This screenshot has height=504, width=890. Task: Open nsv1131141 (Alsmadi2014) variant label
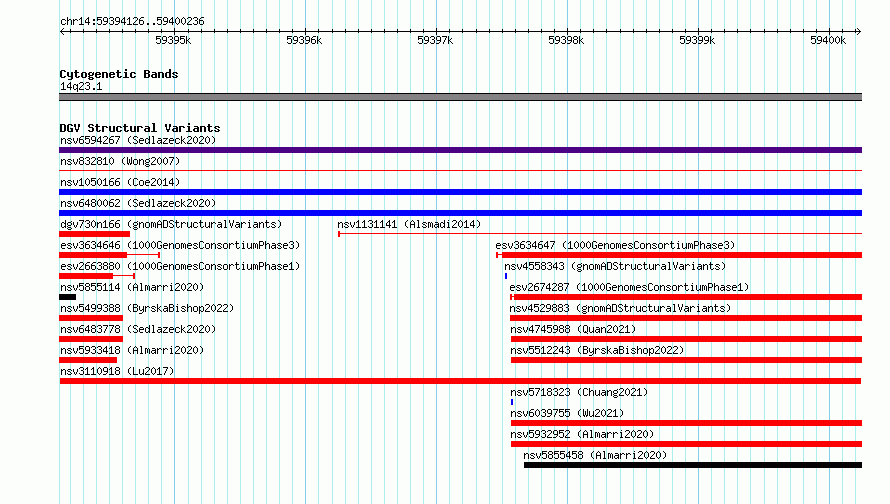(409, 224)
